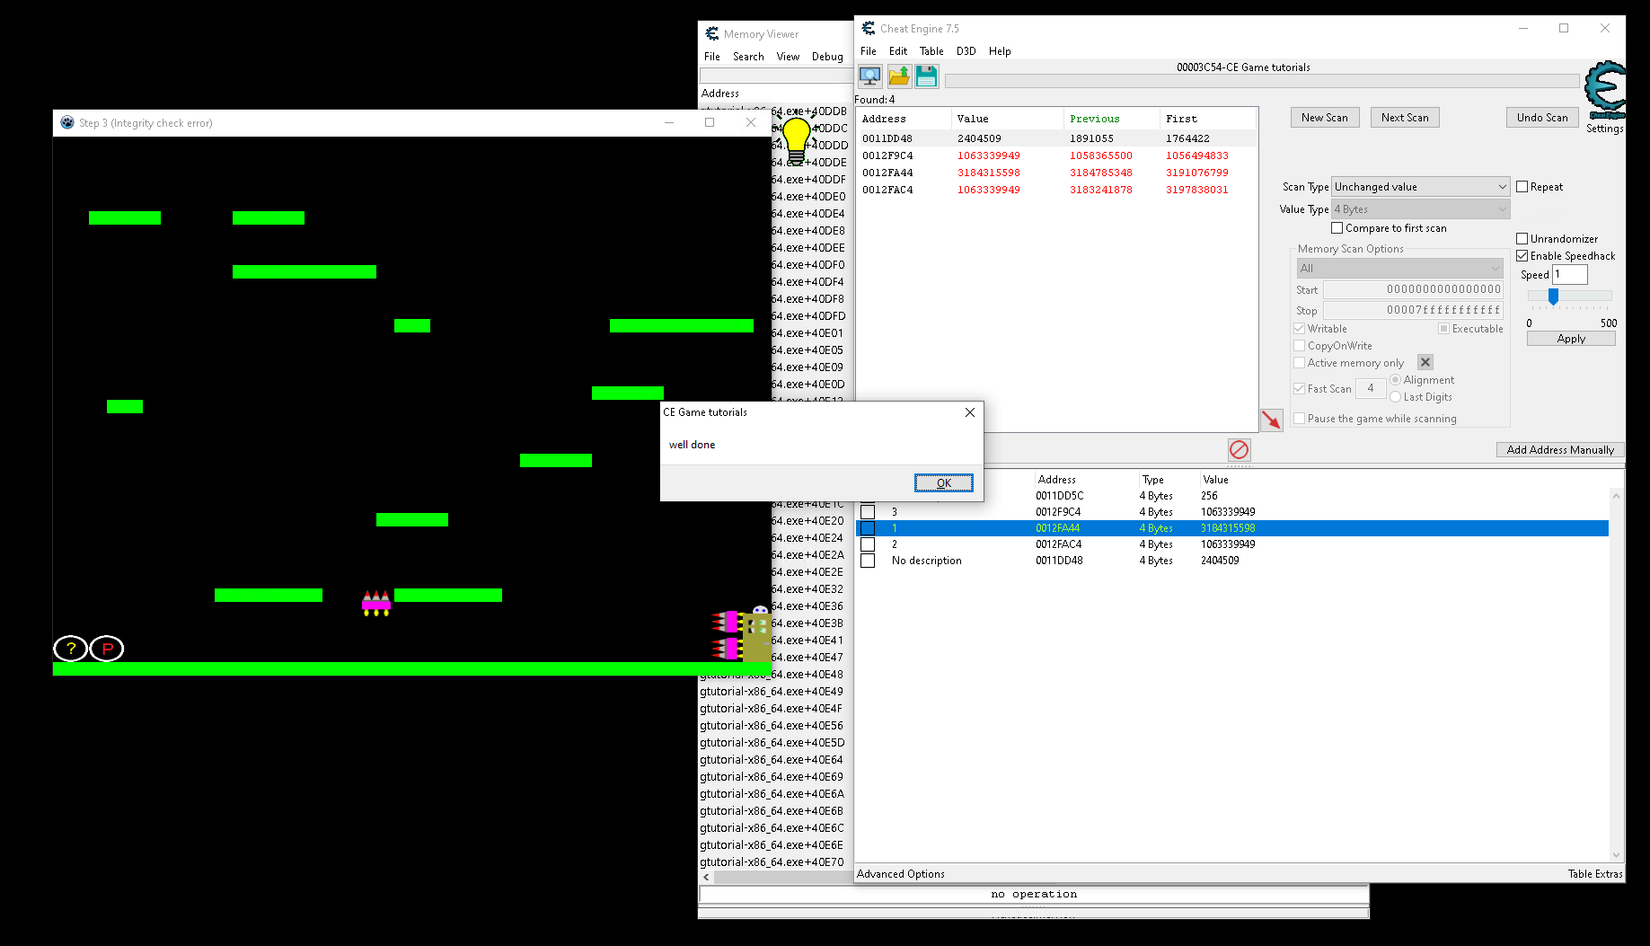This screenshot has height=946, width=1650.
Task: Tick the freeze checkbox for entry 2
Action: (x=868, y=545)
